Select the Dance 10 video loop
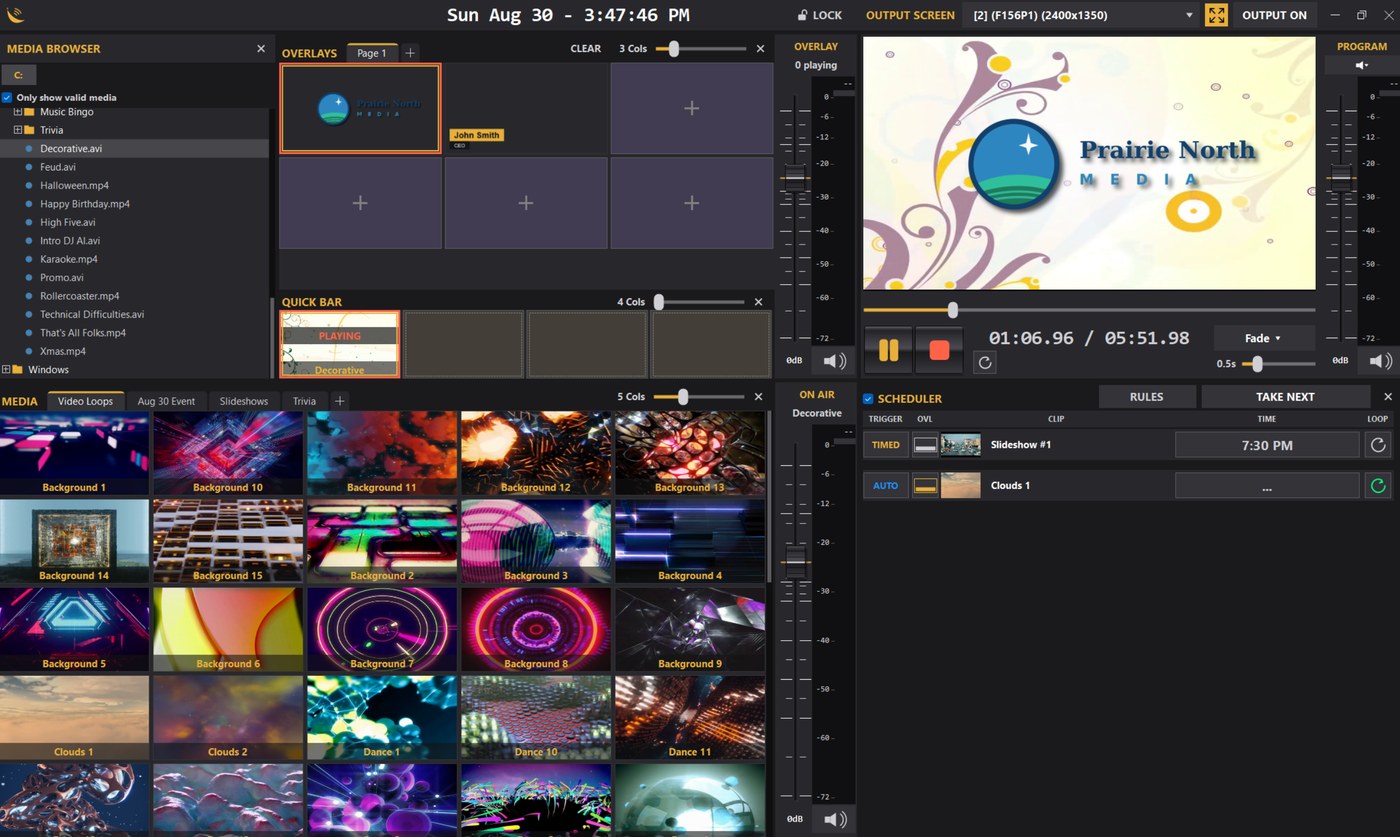 (535, 717)
